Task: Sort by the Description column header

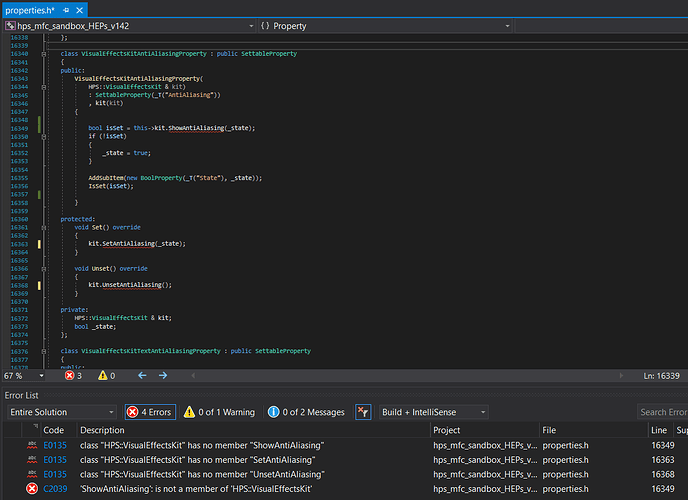Action: [x=254, y=430]
